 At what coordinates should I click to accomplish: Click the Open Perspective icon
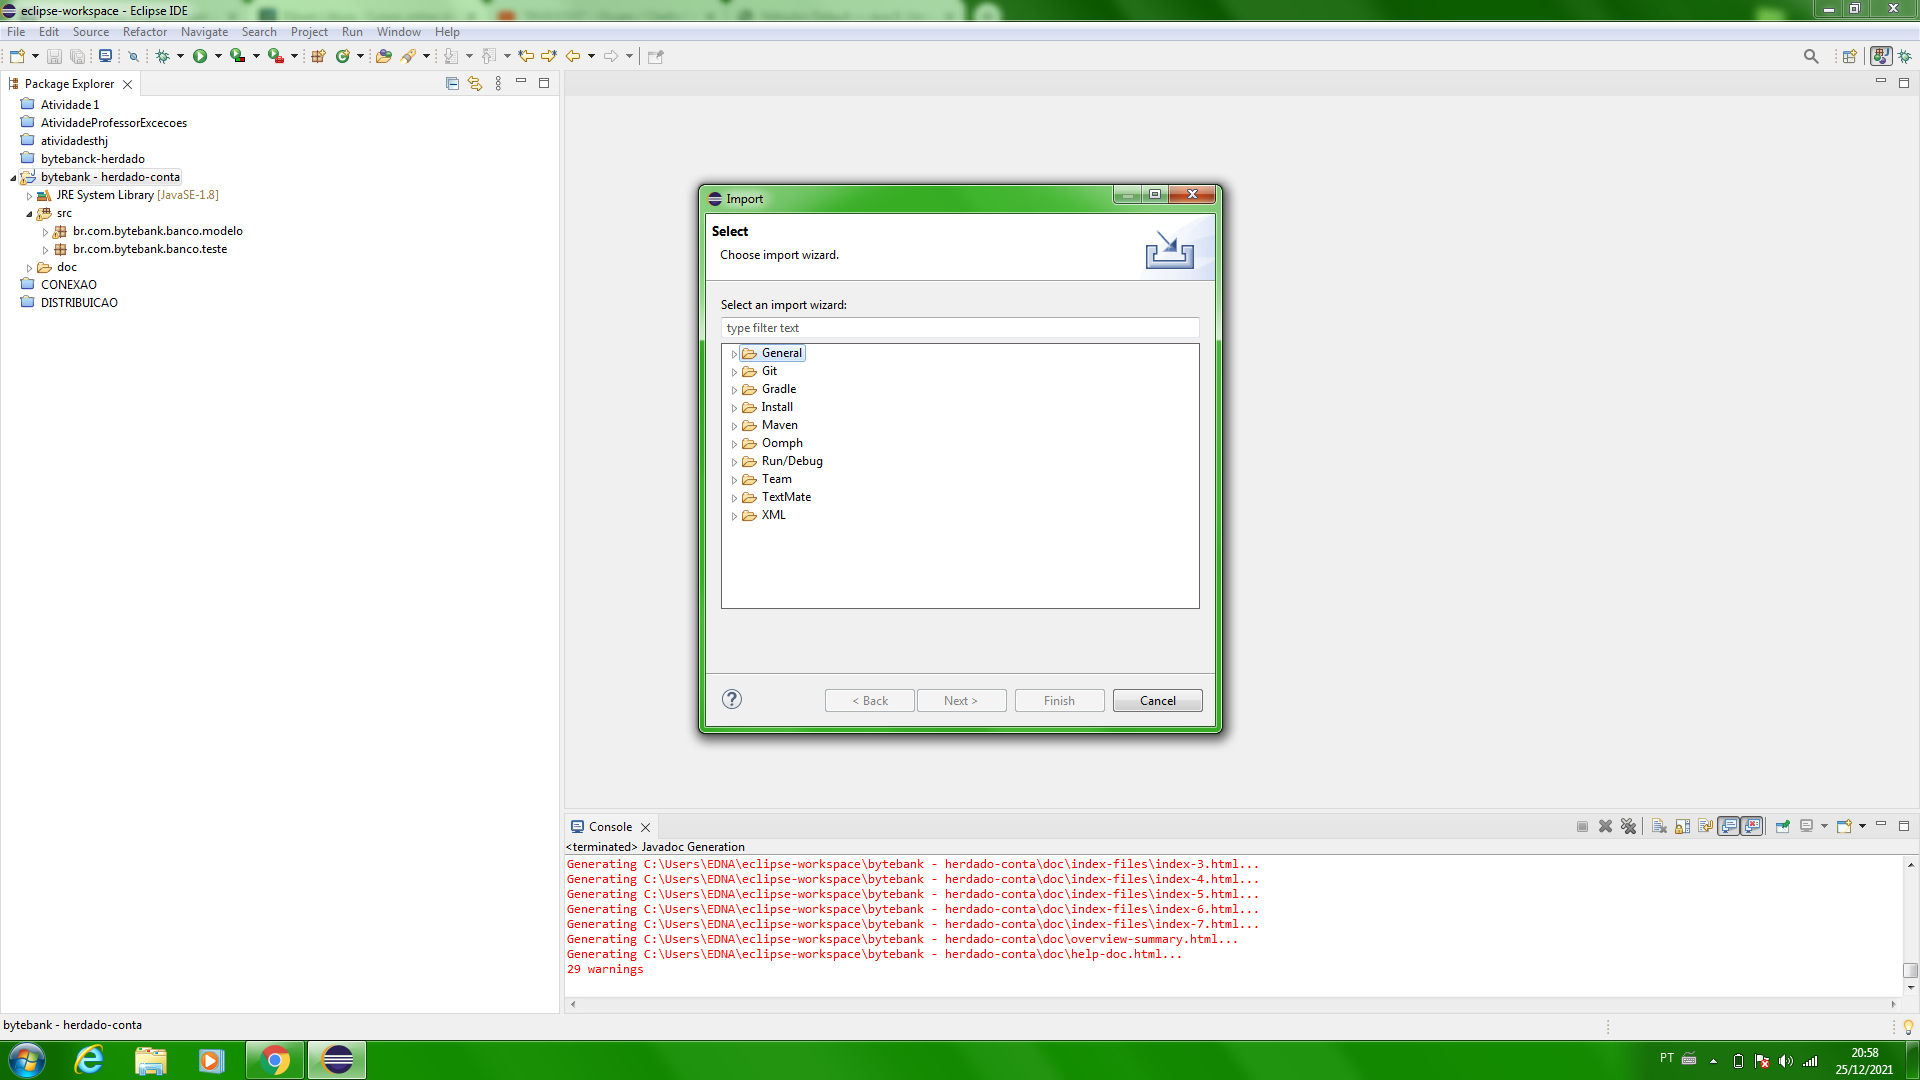[1850, 56]
